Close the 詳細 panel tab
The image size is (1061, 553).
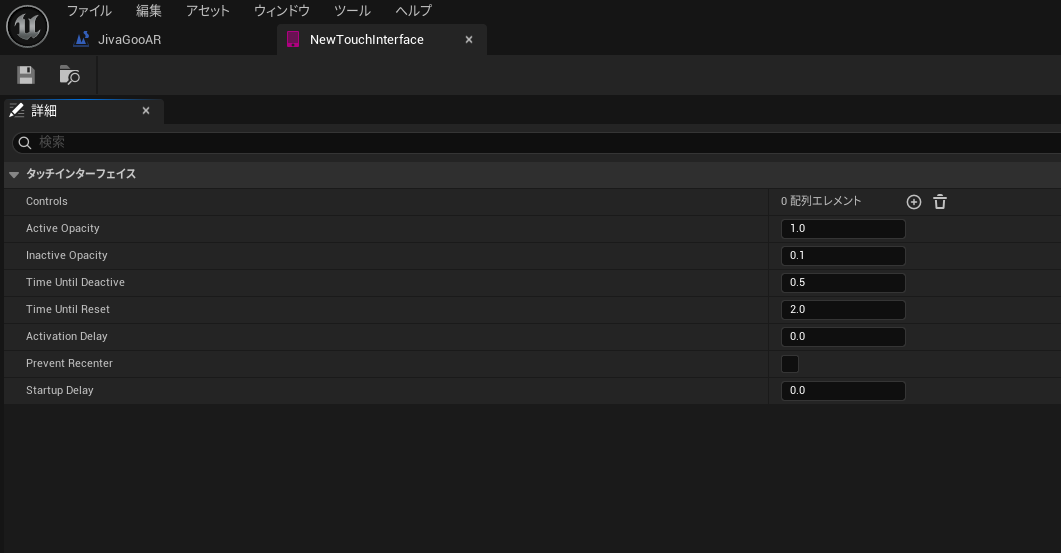tap(146, 111)
